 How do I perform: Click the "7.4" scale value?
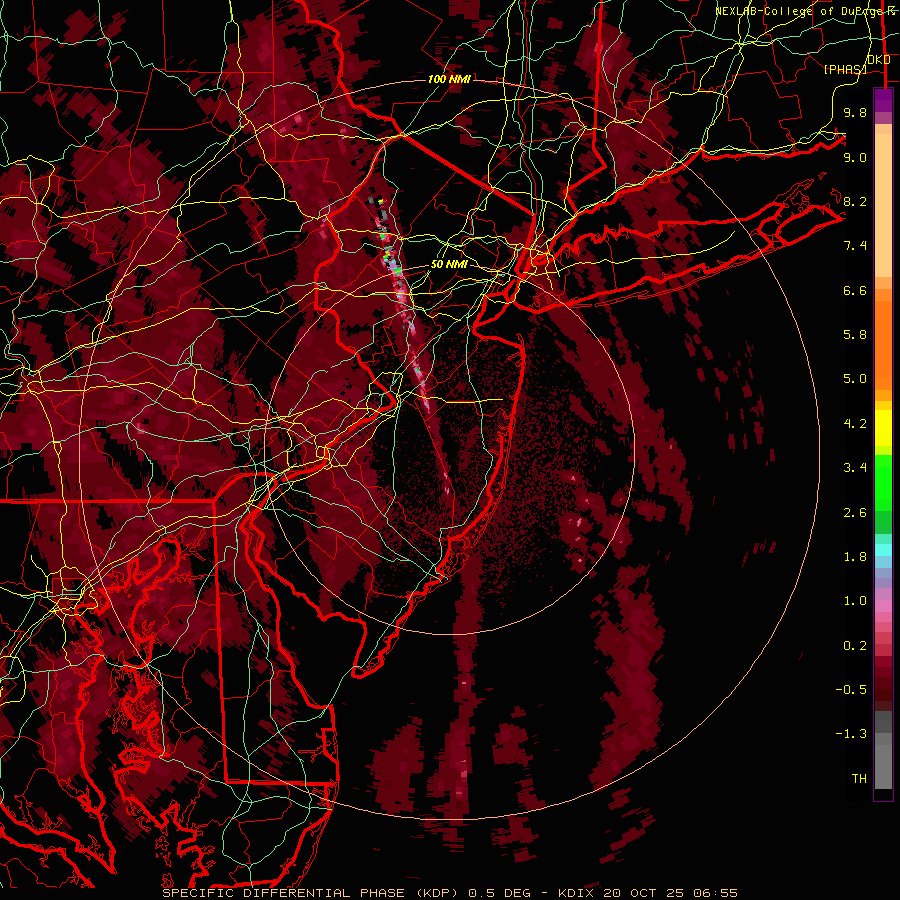[855, 246]
